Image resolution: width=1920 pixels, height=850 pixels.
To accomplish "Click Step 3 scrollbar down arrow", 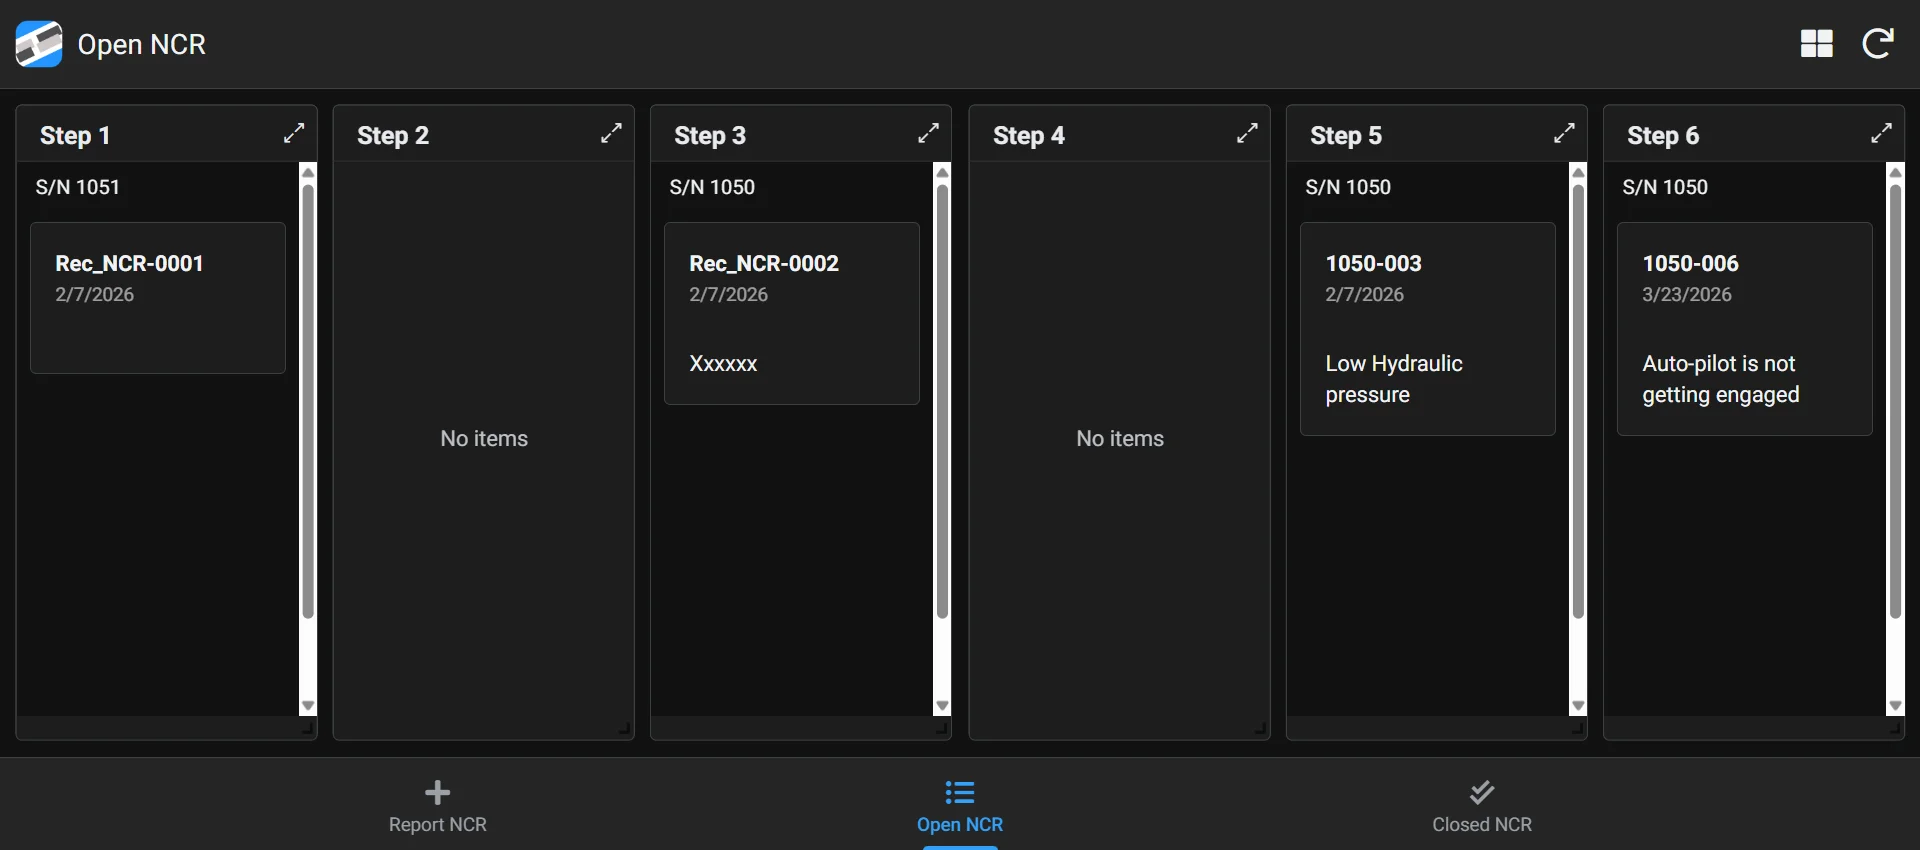I will pyautogui.click(x=942, y=706).
